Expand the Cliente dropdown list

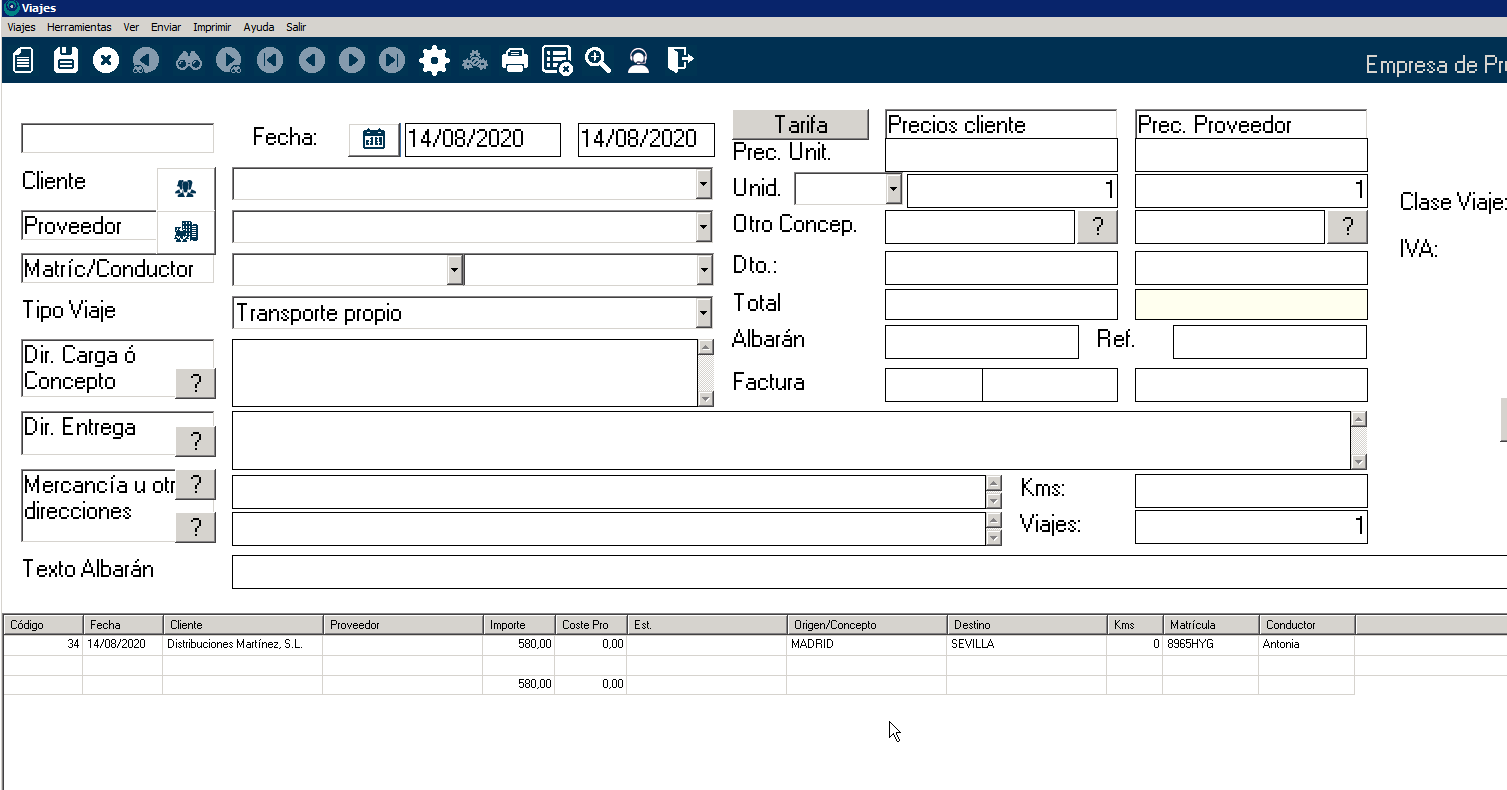click(x=704, y=184)
